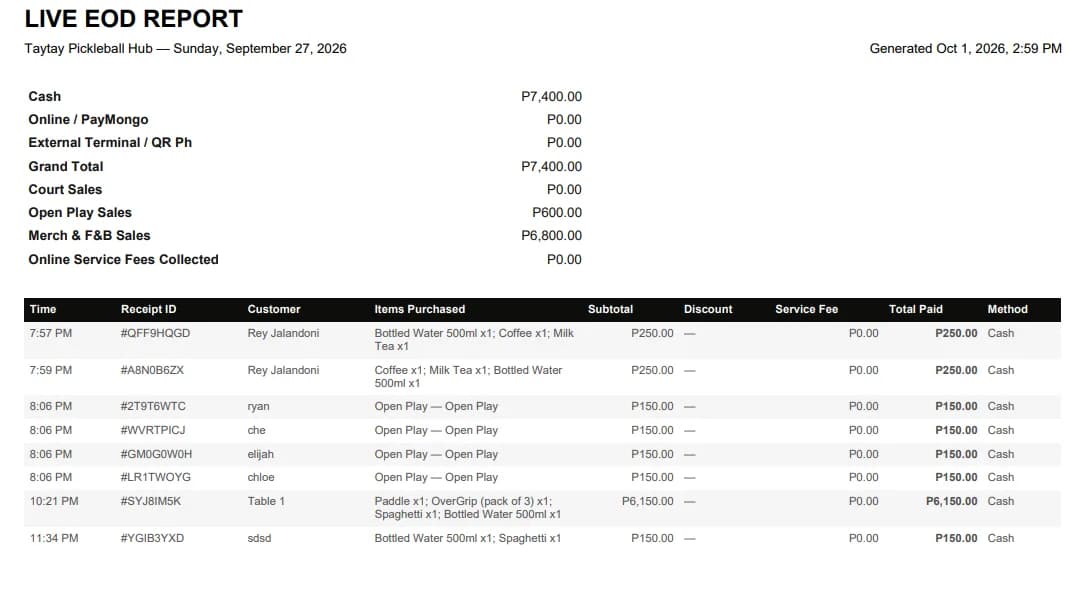Click customer name elijah
Screen dimensions: 1085x602
(261, 455)
